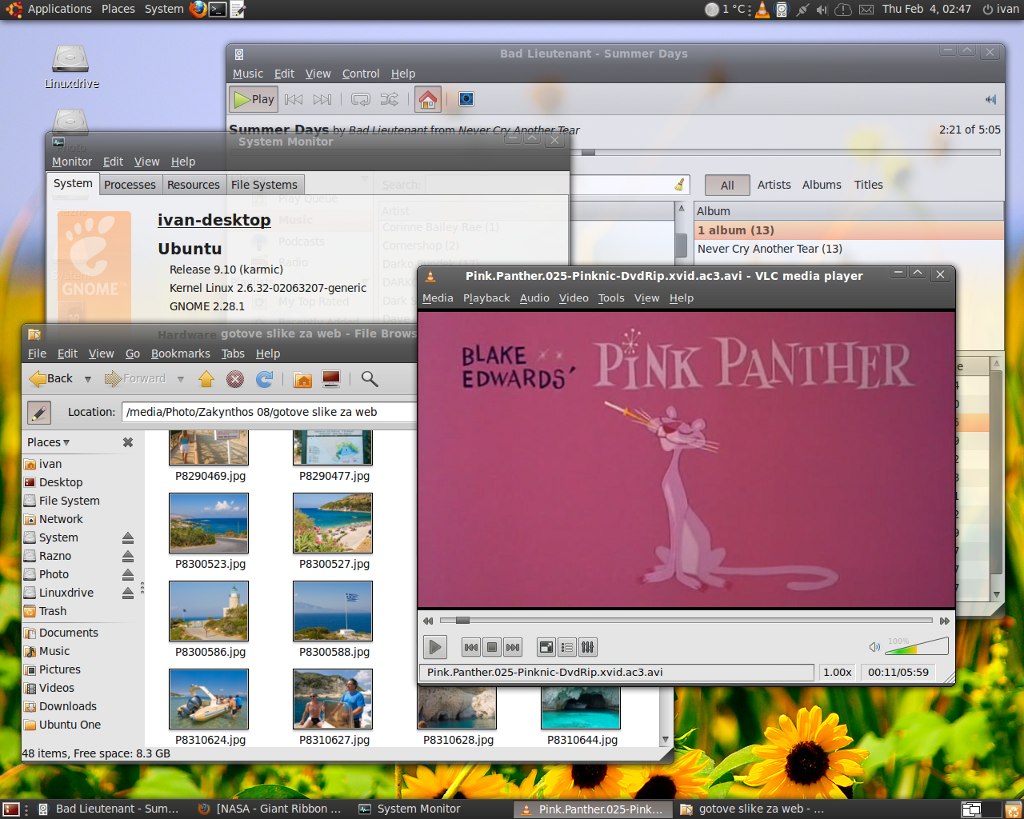Viewport: 1024px width, 819px height.
Task: Switch to the Resources tab
Action: (x=193, y=185)
